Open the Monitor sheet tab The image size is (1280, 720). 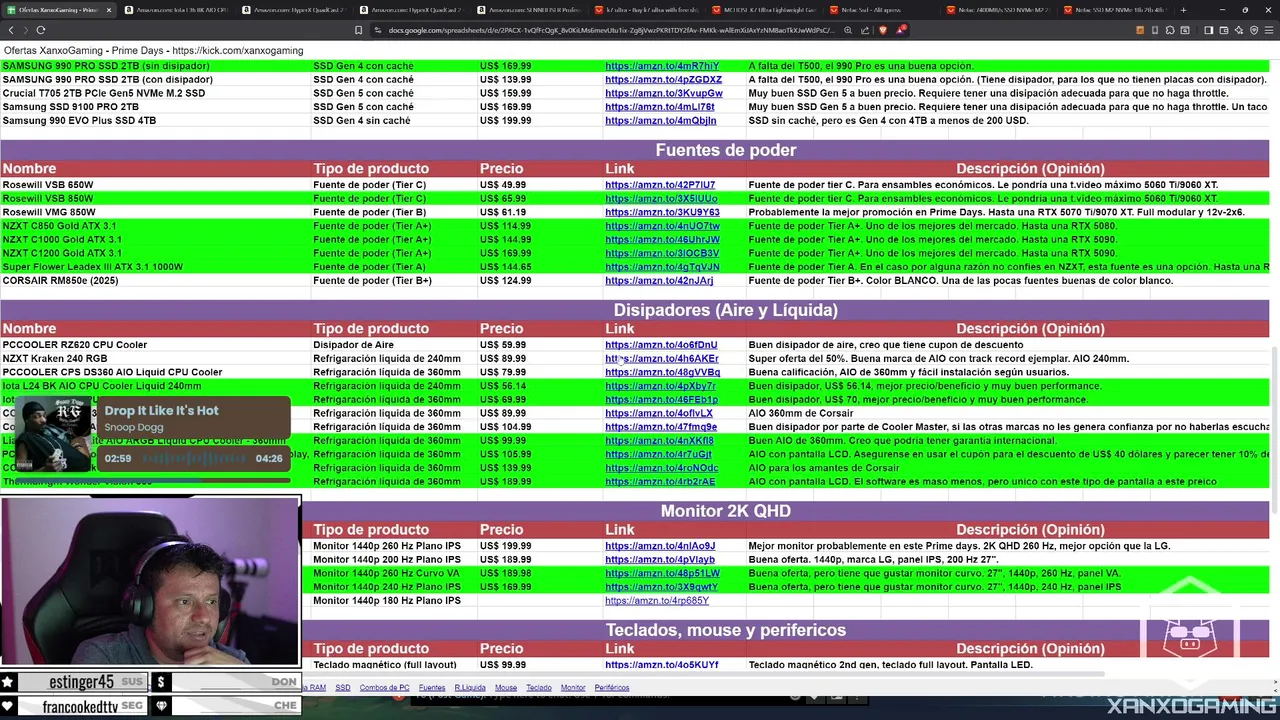(573, 688)
